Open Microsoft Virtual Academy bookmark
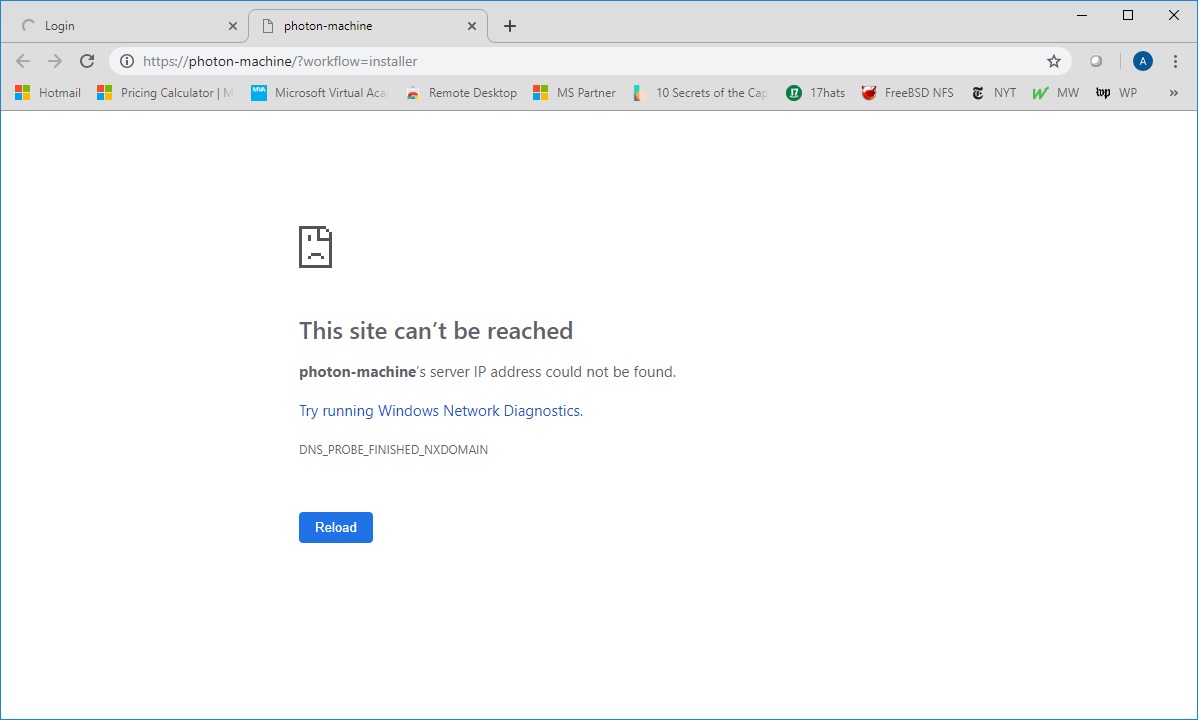This screenshot has height=720, width=1198. pyautogui.click(x=319, y=92)
